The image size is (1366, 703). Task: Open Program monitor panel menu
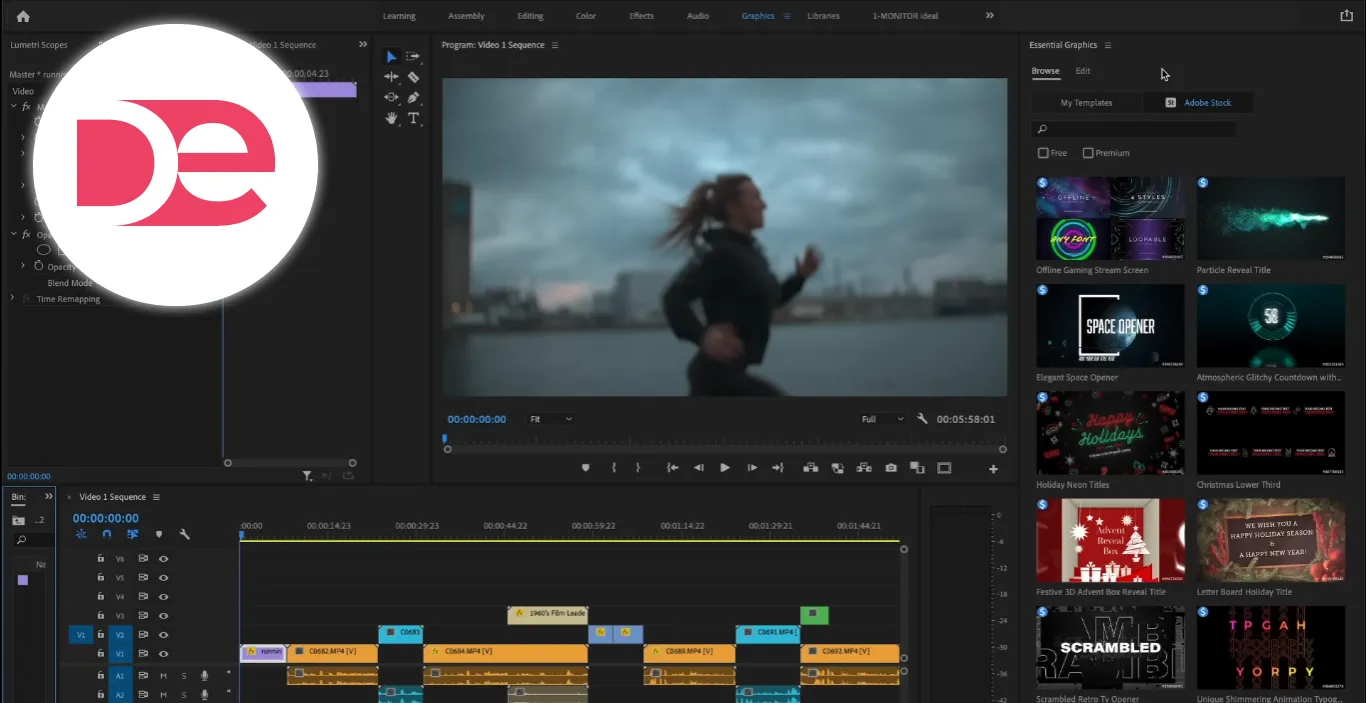point(555,45)
